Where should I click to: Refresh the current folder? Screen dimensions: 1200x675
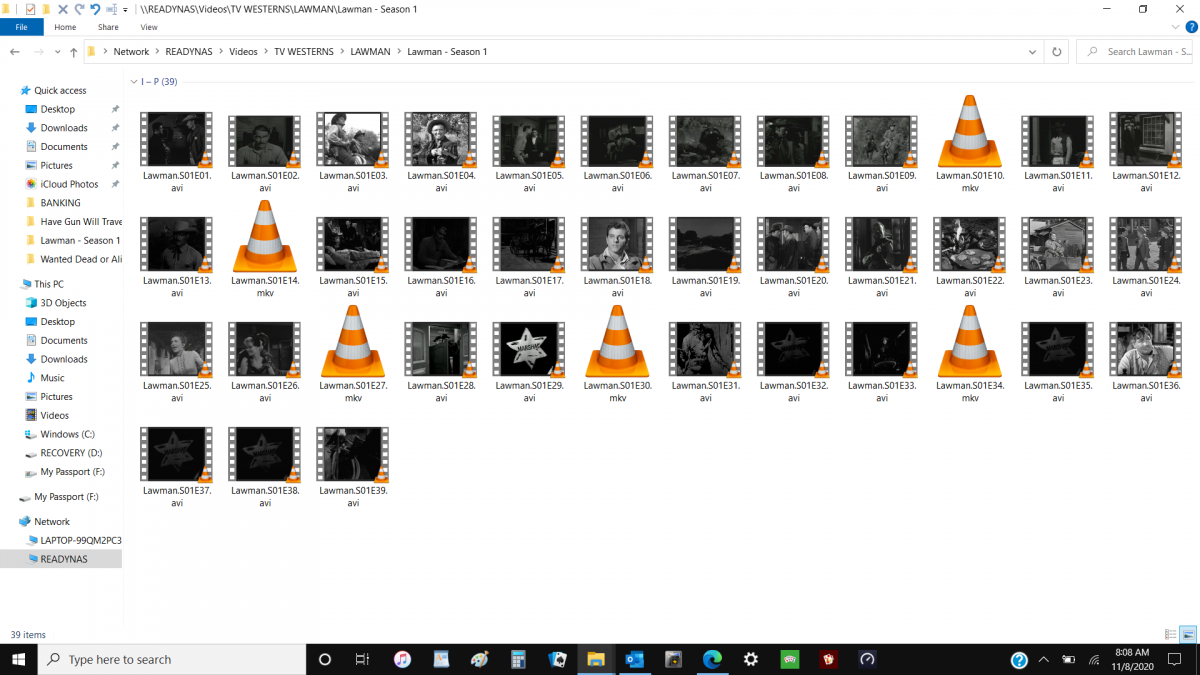[x=1056, y=52]
